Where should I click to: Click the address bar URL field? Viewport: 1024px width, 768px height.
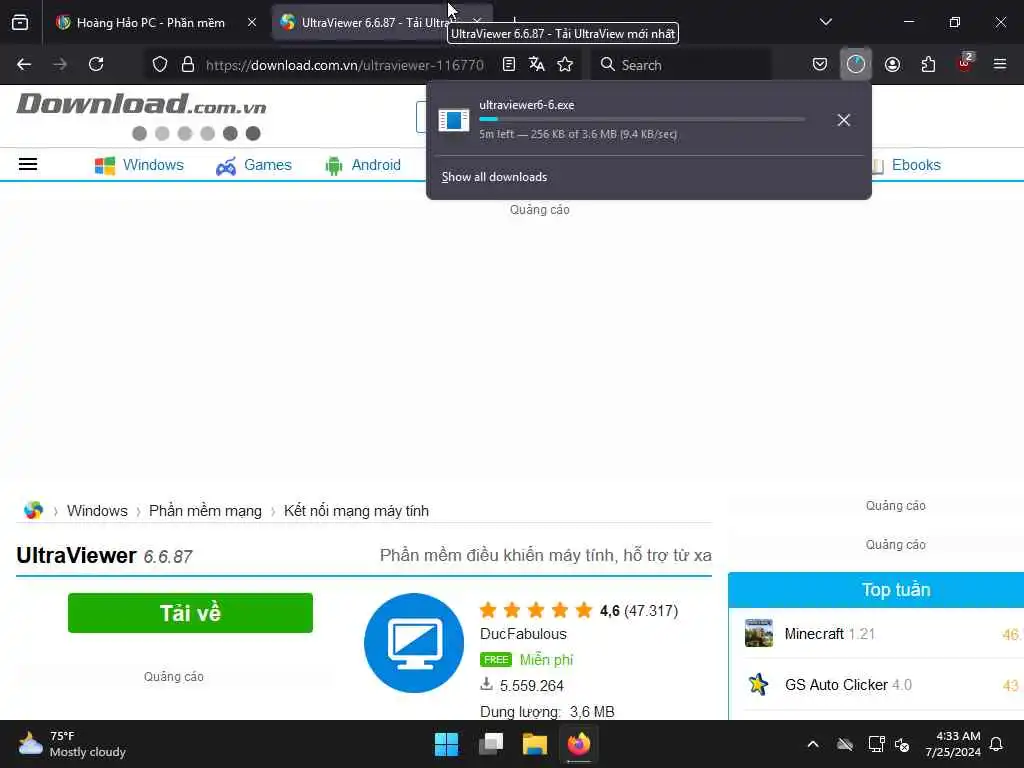345,65
